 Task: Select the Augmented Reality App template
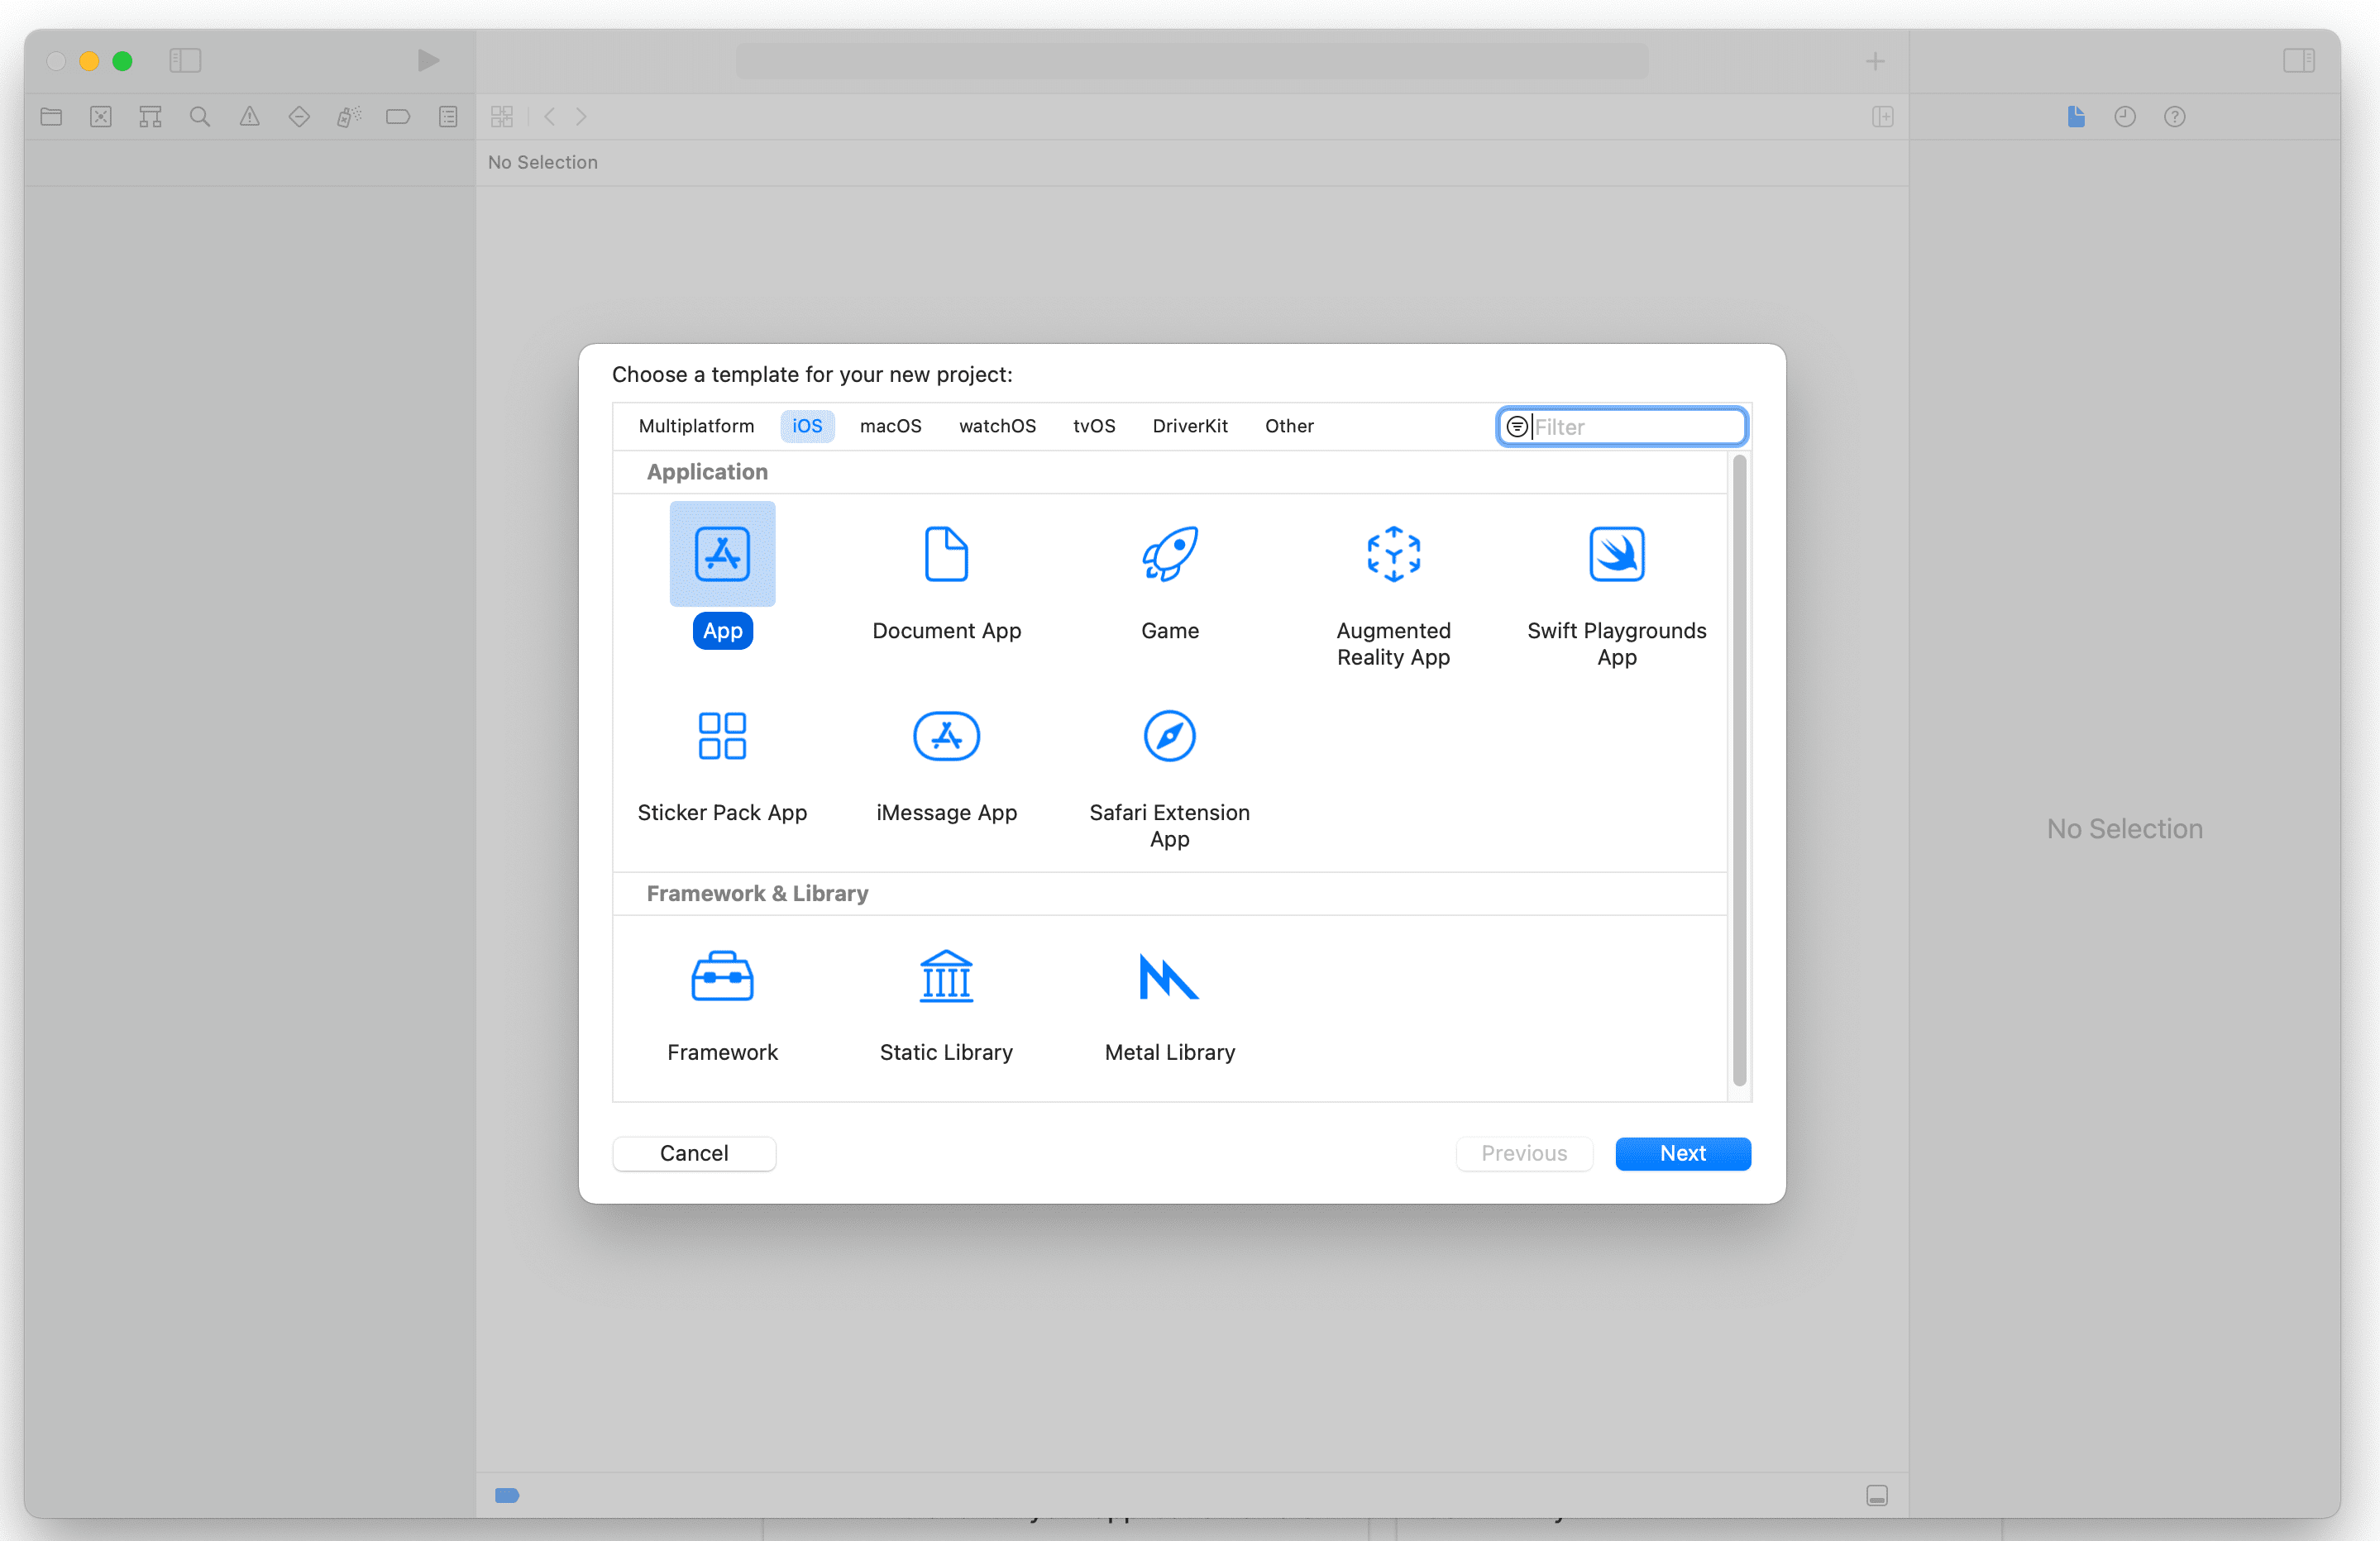(x=1392, y=554)
